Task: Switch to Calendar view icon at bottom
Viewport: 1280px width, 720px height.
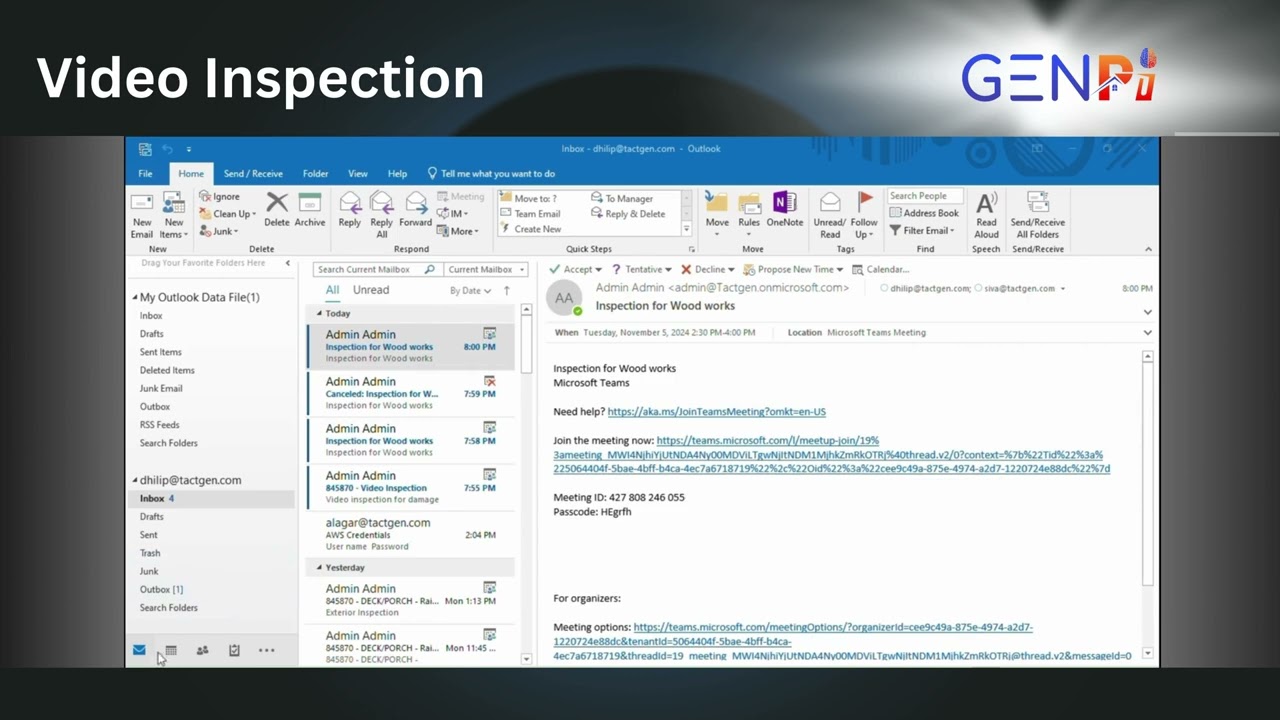Action: [x=171, y=650]
